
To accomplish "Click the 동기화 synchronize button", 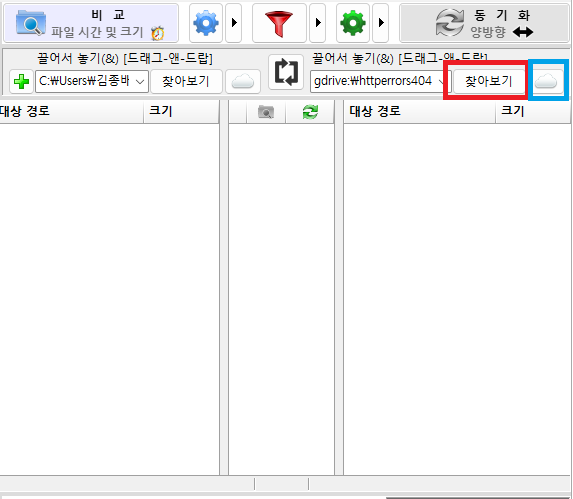I will pos(484,23).
